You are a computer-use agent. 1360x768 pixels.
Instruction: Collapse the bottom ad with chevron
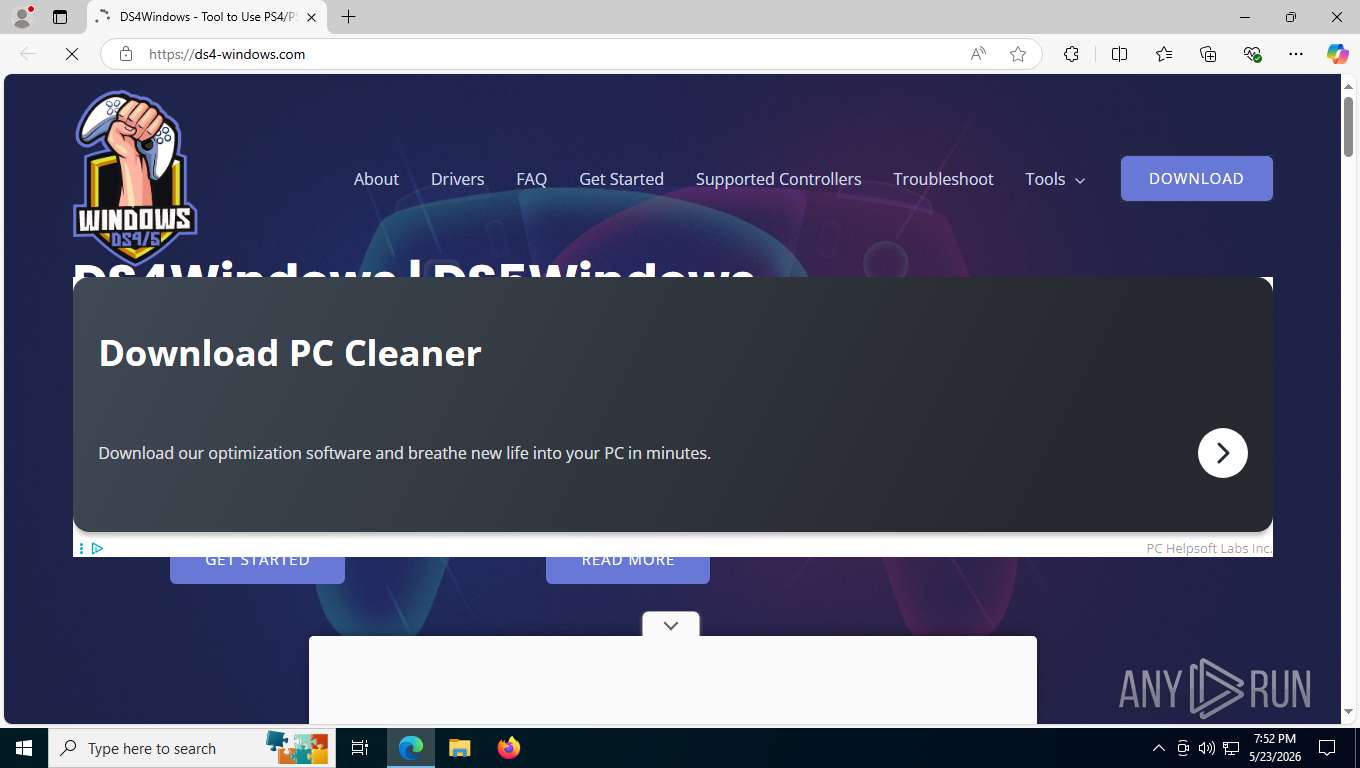point(671,625)
